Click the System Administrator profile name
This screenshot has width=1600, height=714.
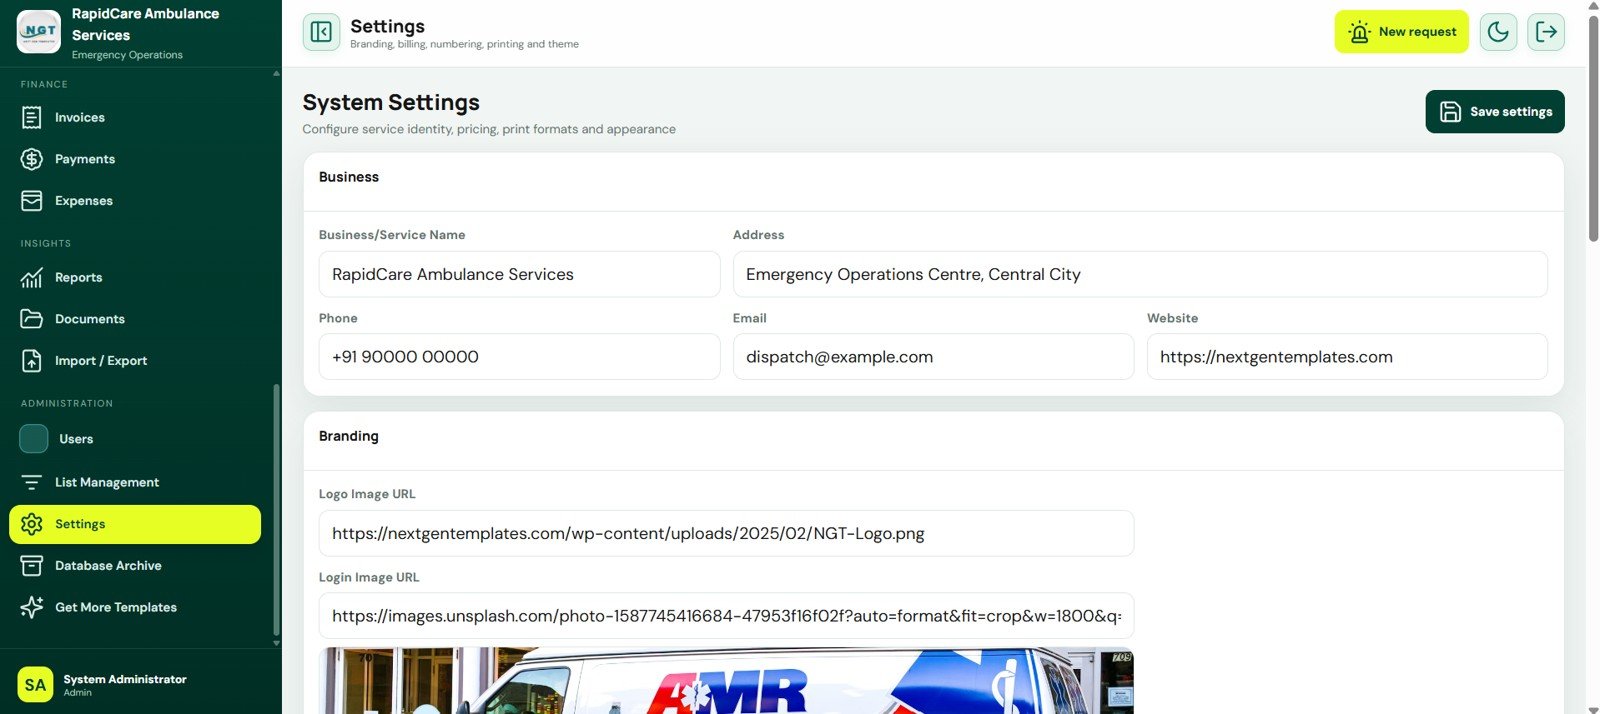125,679
